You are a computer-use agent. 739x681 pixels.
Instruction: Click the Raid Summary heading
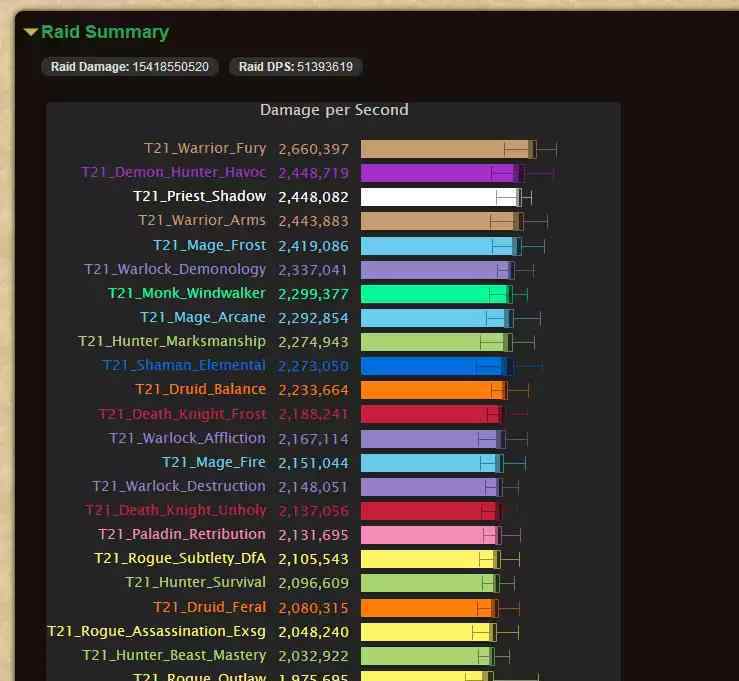(x=105, y=32)
